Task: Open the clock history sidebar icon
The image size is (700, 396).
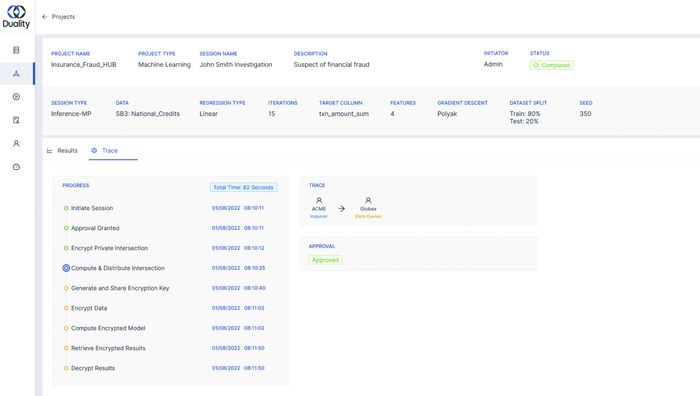Action: click(x=16, y=167)
